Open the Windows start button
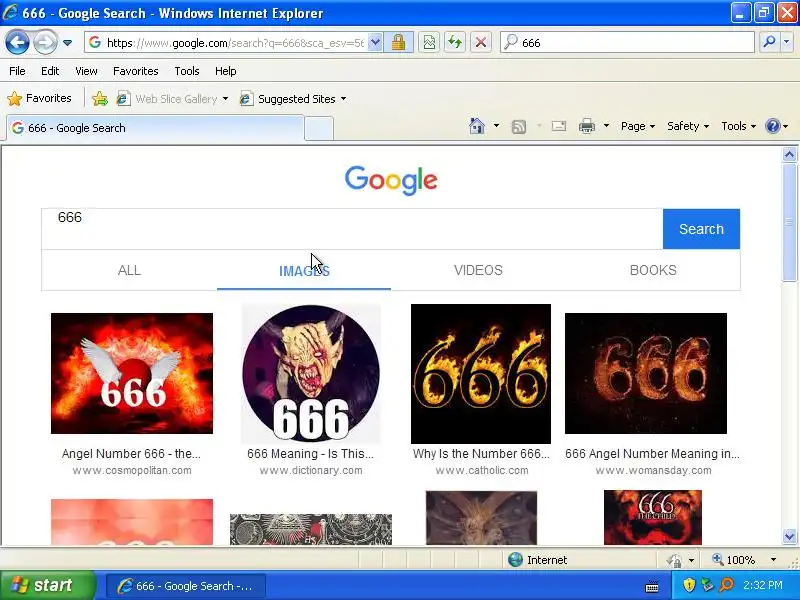 [48, 585]
